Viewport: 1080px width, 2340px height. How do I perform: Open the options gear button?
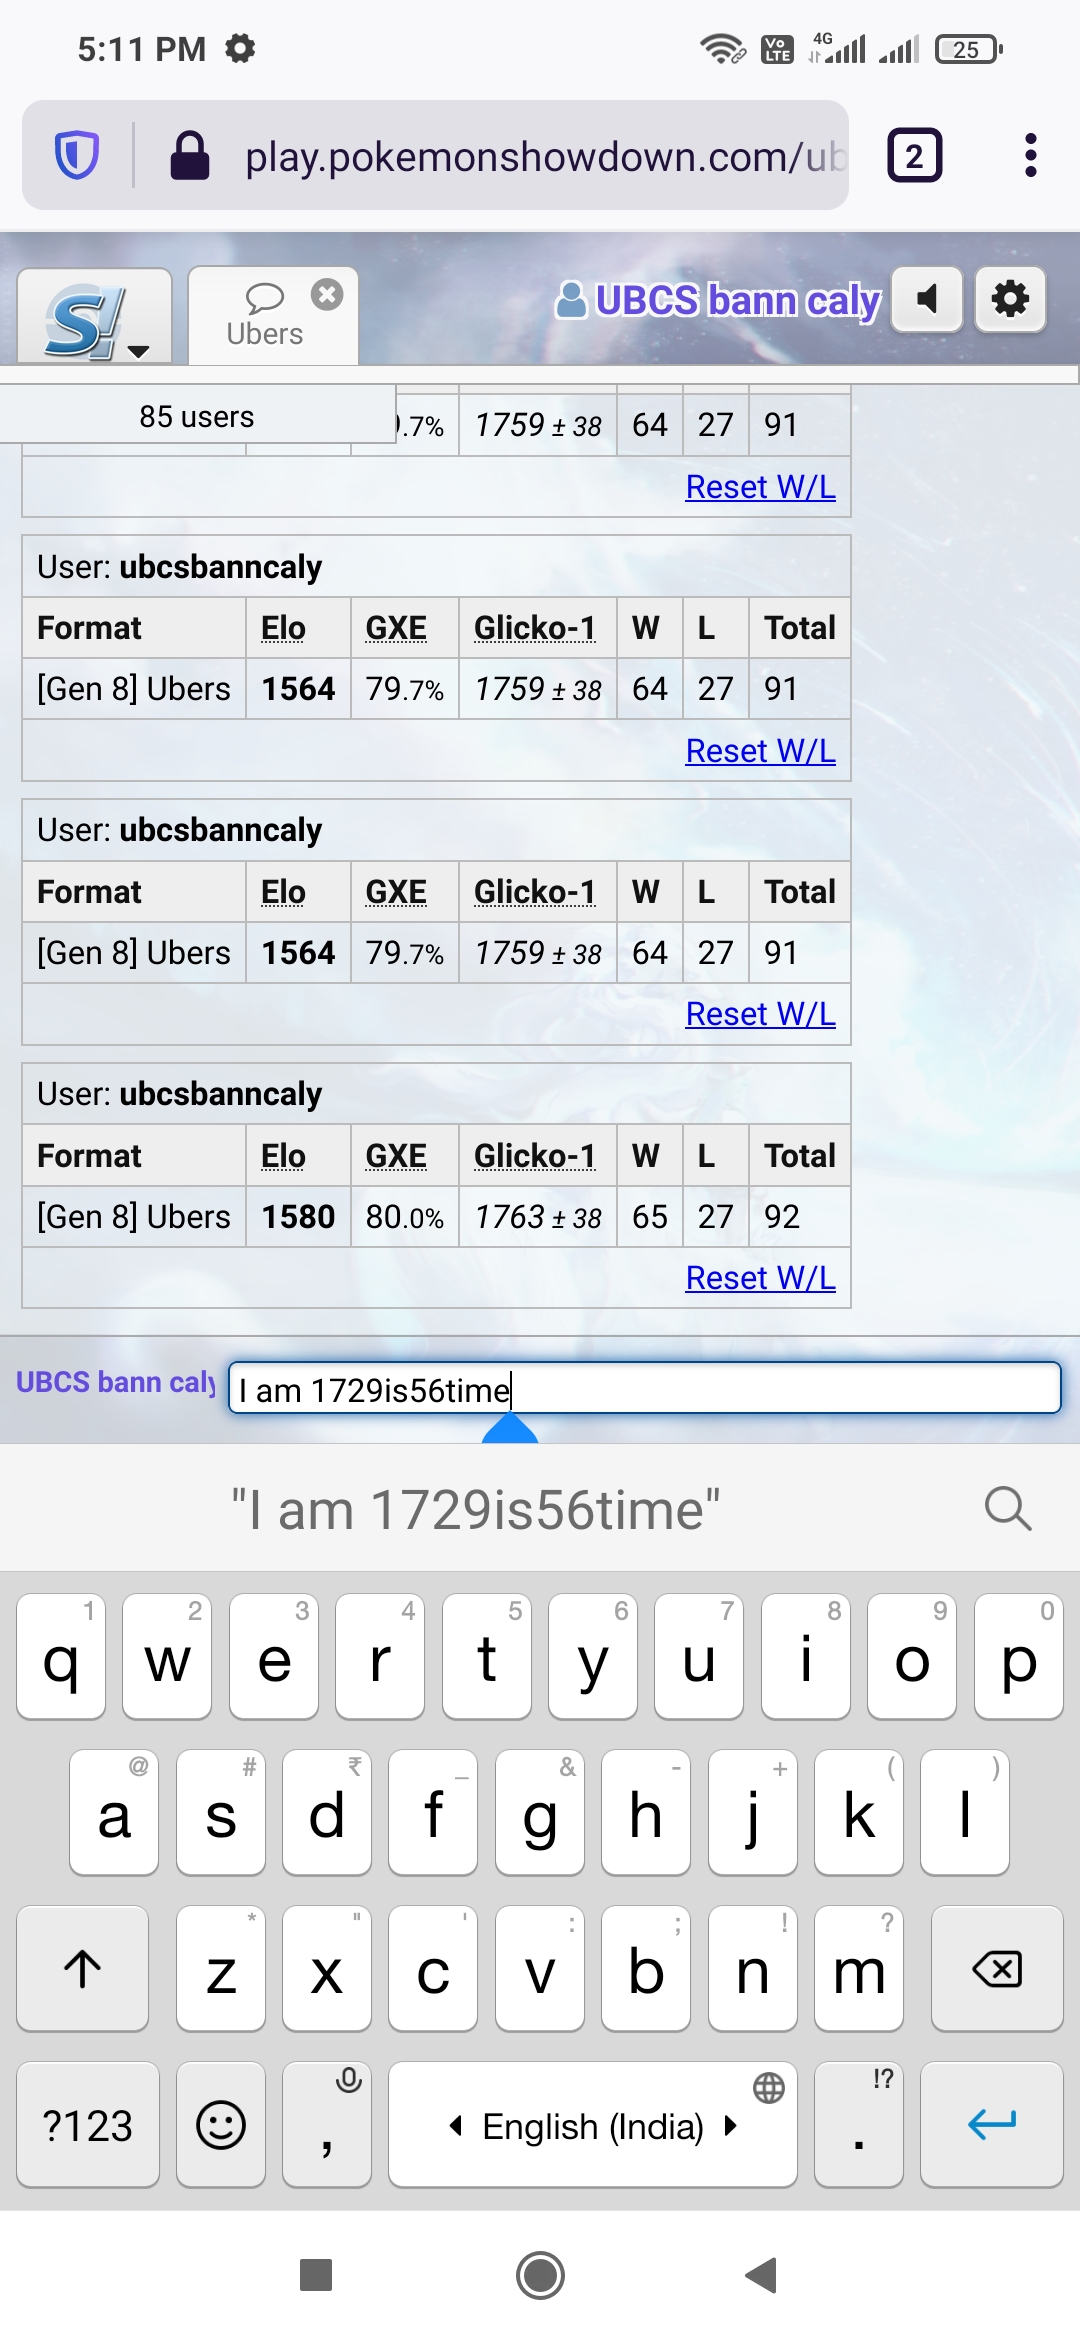coord(1010,299)
